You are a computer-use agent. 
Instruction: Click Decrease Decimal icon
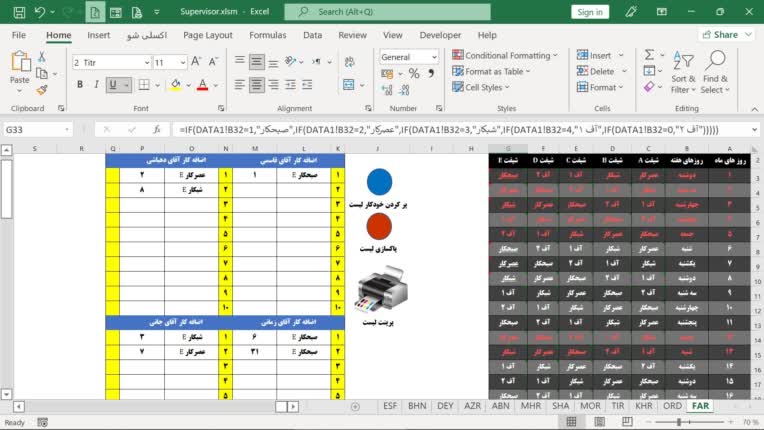[x=404, y=90]
